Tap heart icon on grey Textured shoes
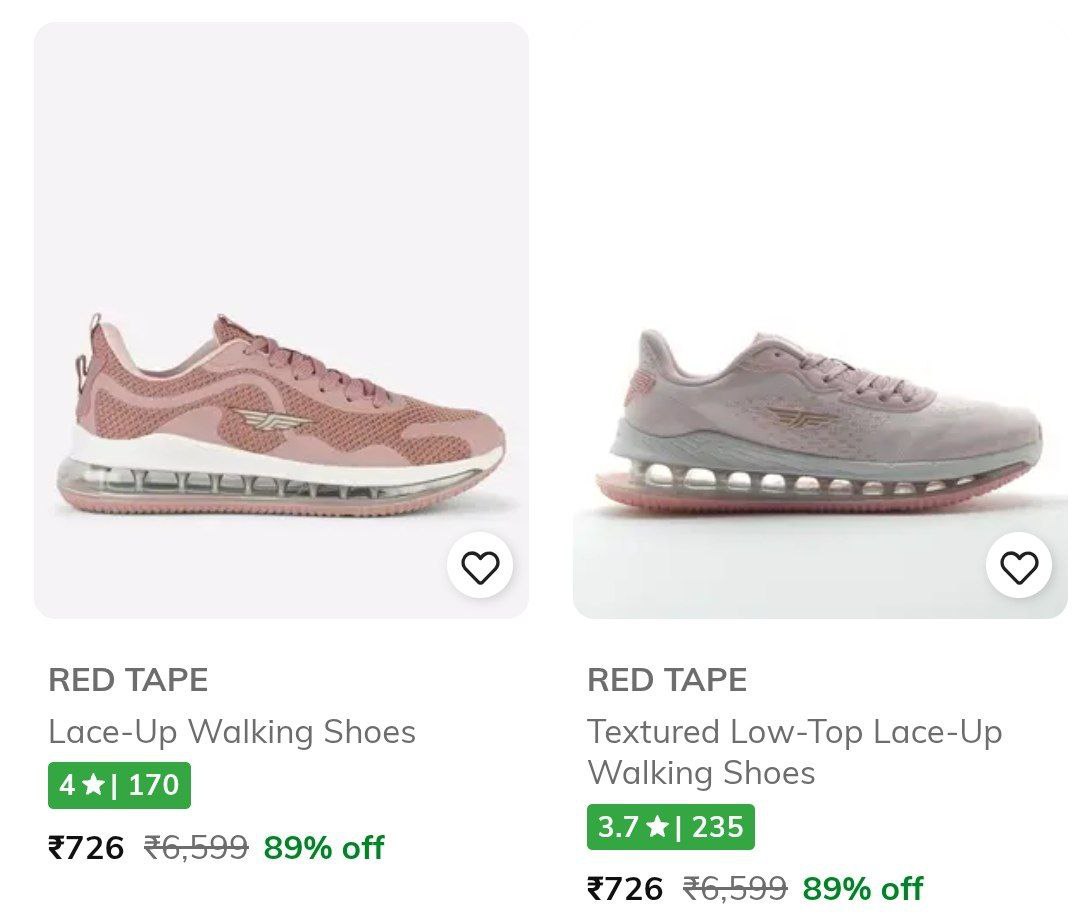1080x918 pixels. point(1018,567)
